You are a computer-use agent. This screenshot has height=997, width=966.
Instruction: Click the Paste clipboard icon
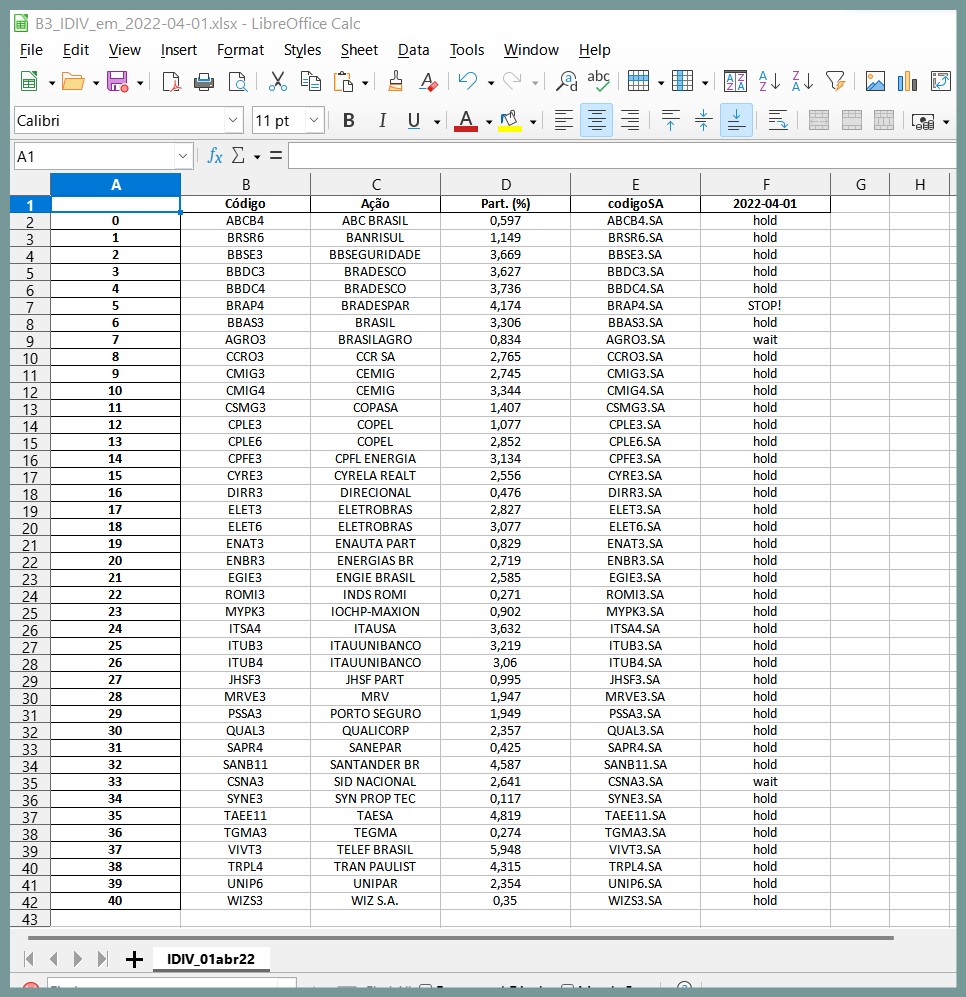pyautogui.click(x=343, y=81)
